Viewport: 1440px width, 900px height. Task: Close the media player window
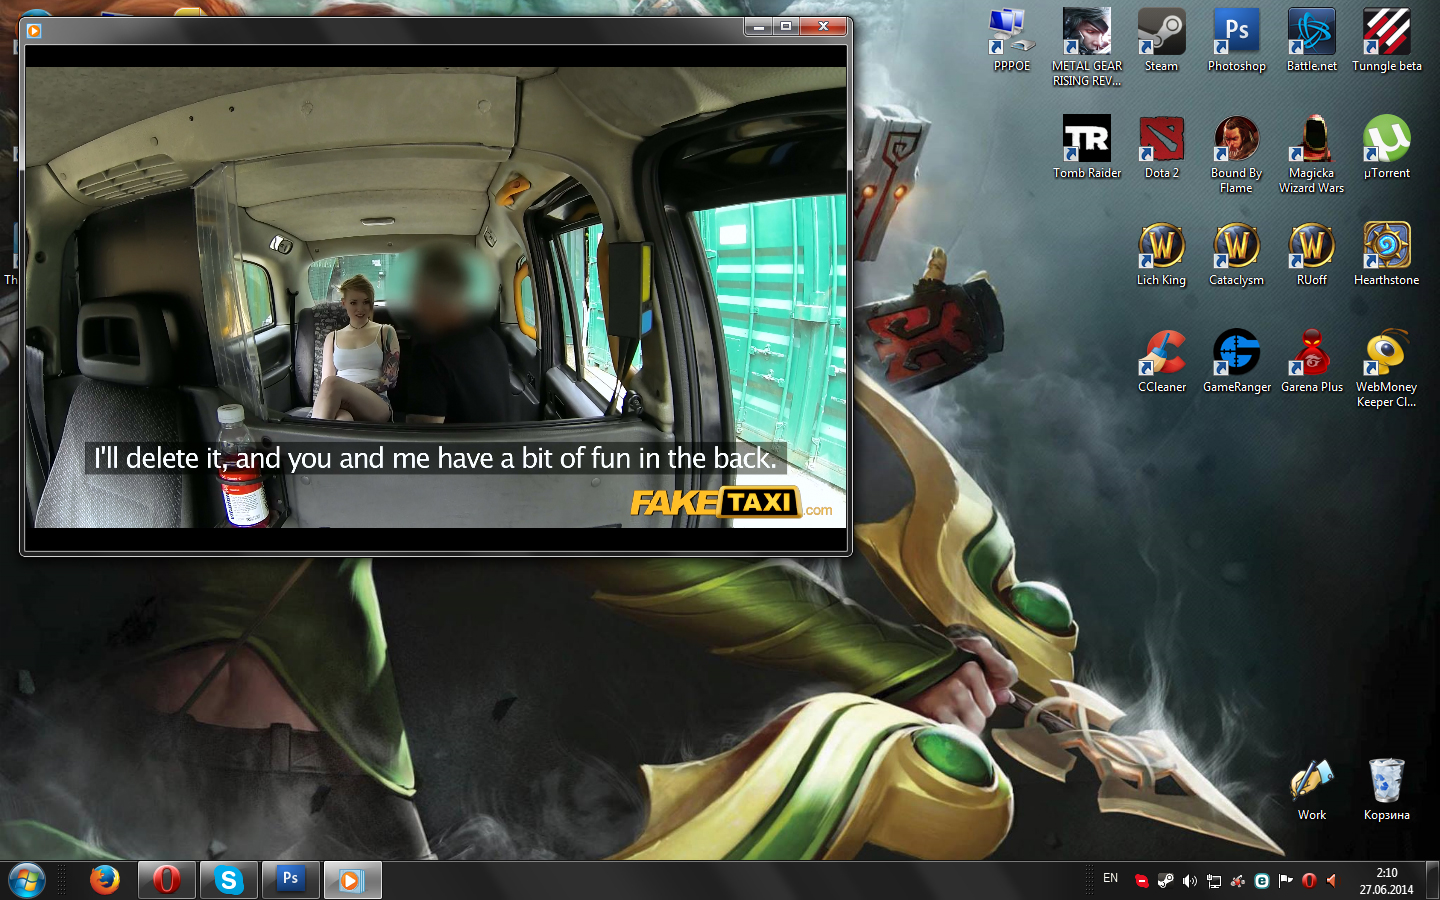point(824,27)
